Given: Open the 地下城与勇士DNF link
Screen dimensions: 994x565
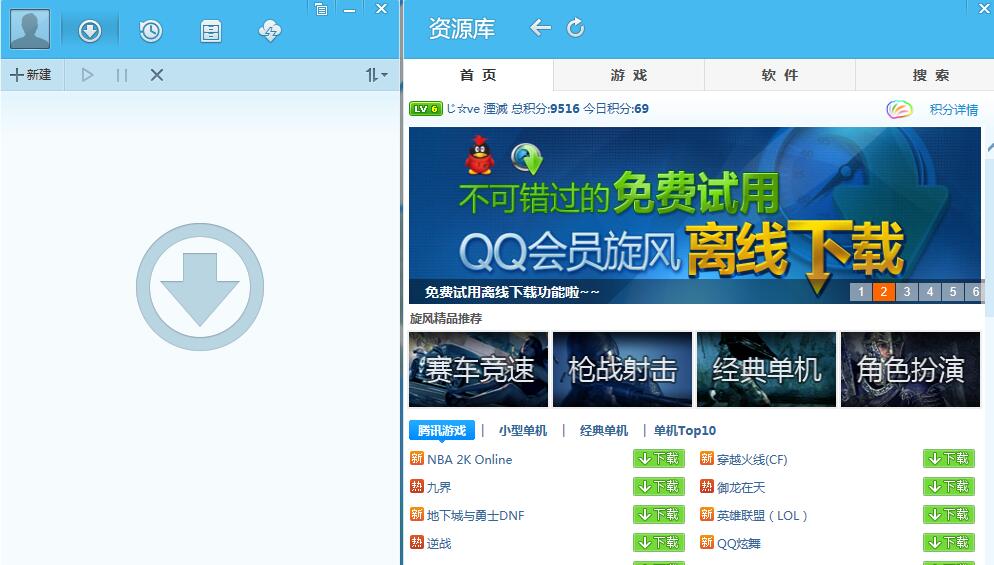Looking at the screenshot, I should point(475,516).
